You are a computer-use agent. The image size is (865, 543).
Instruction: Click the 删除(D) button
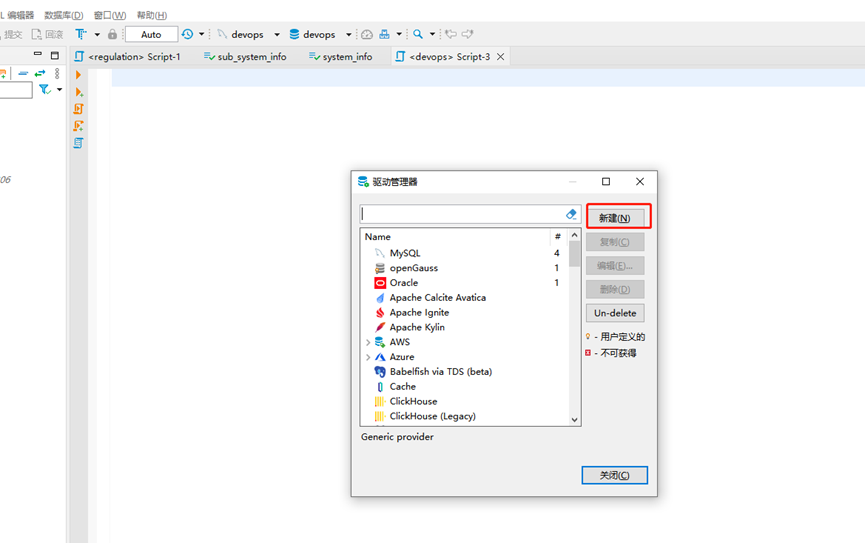(615, 289)
